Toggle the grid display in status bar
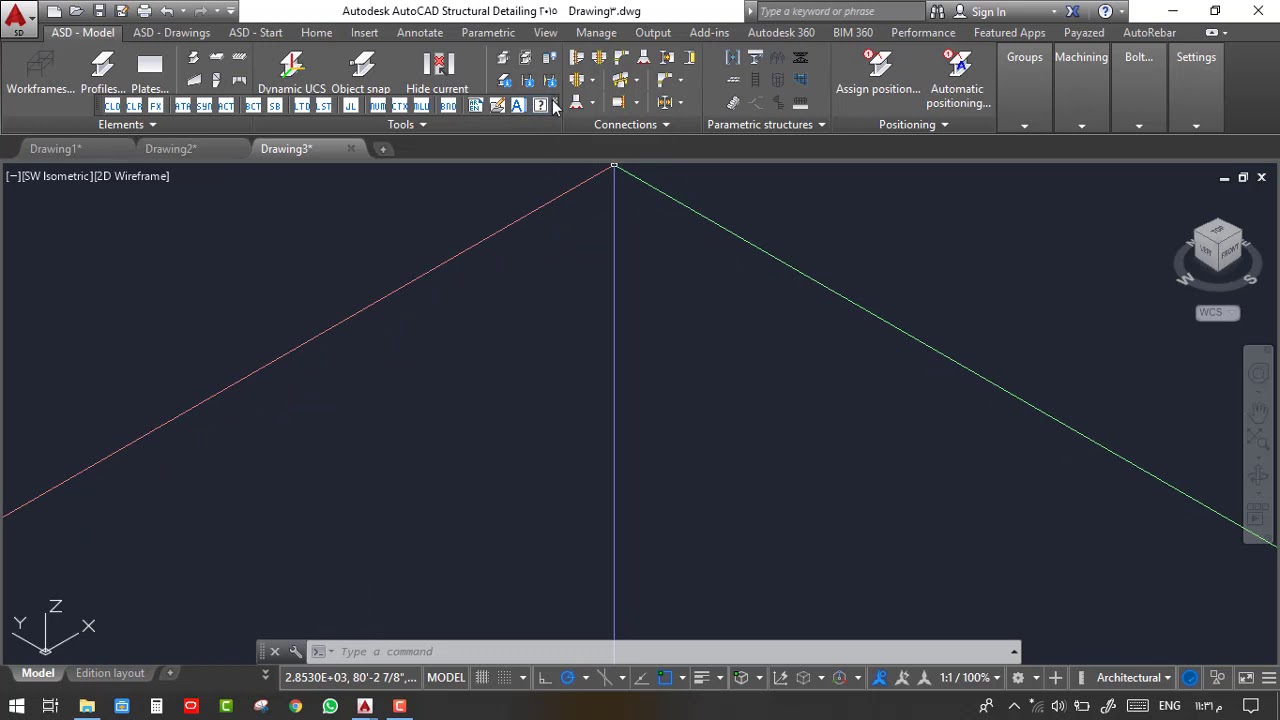 [x=482, y=678]
